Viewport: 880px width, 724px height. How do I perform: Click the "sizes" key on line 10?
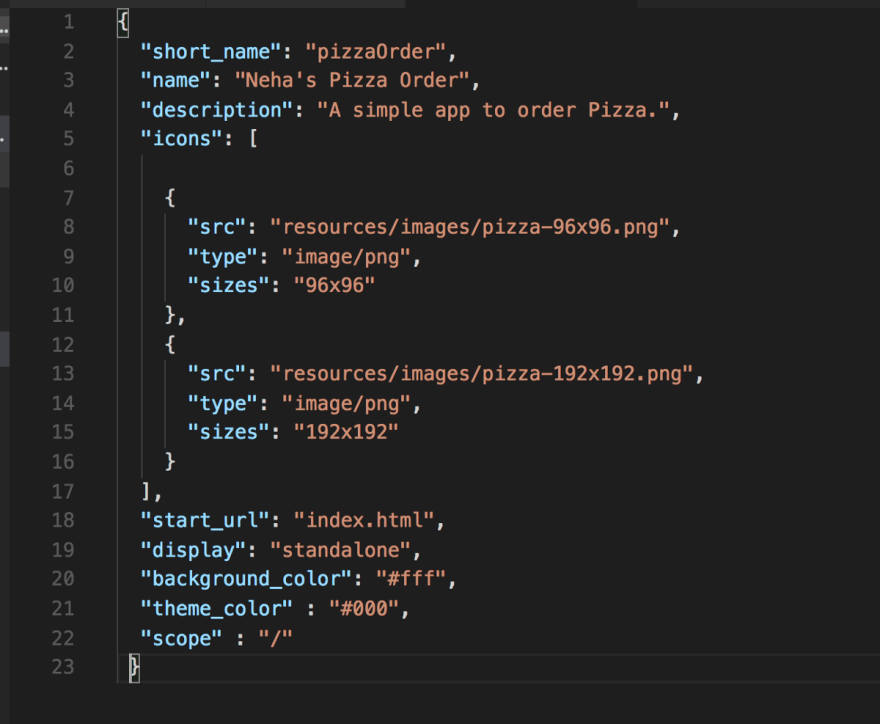point(228,286)
